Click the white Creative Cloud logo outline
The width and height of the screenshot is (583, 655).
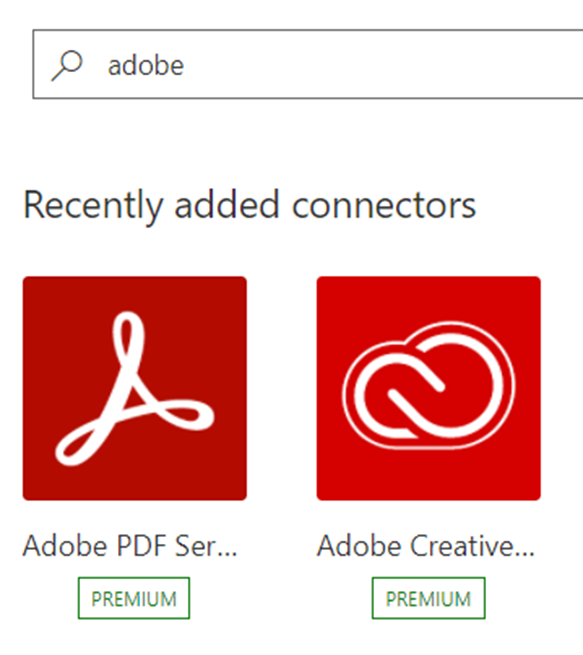(428, 385)
